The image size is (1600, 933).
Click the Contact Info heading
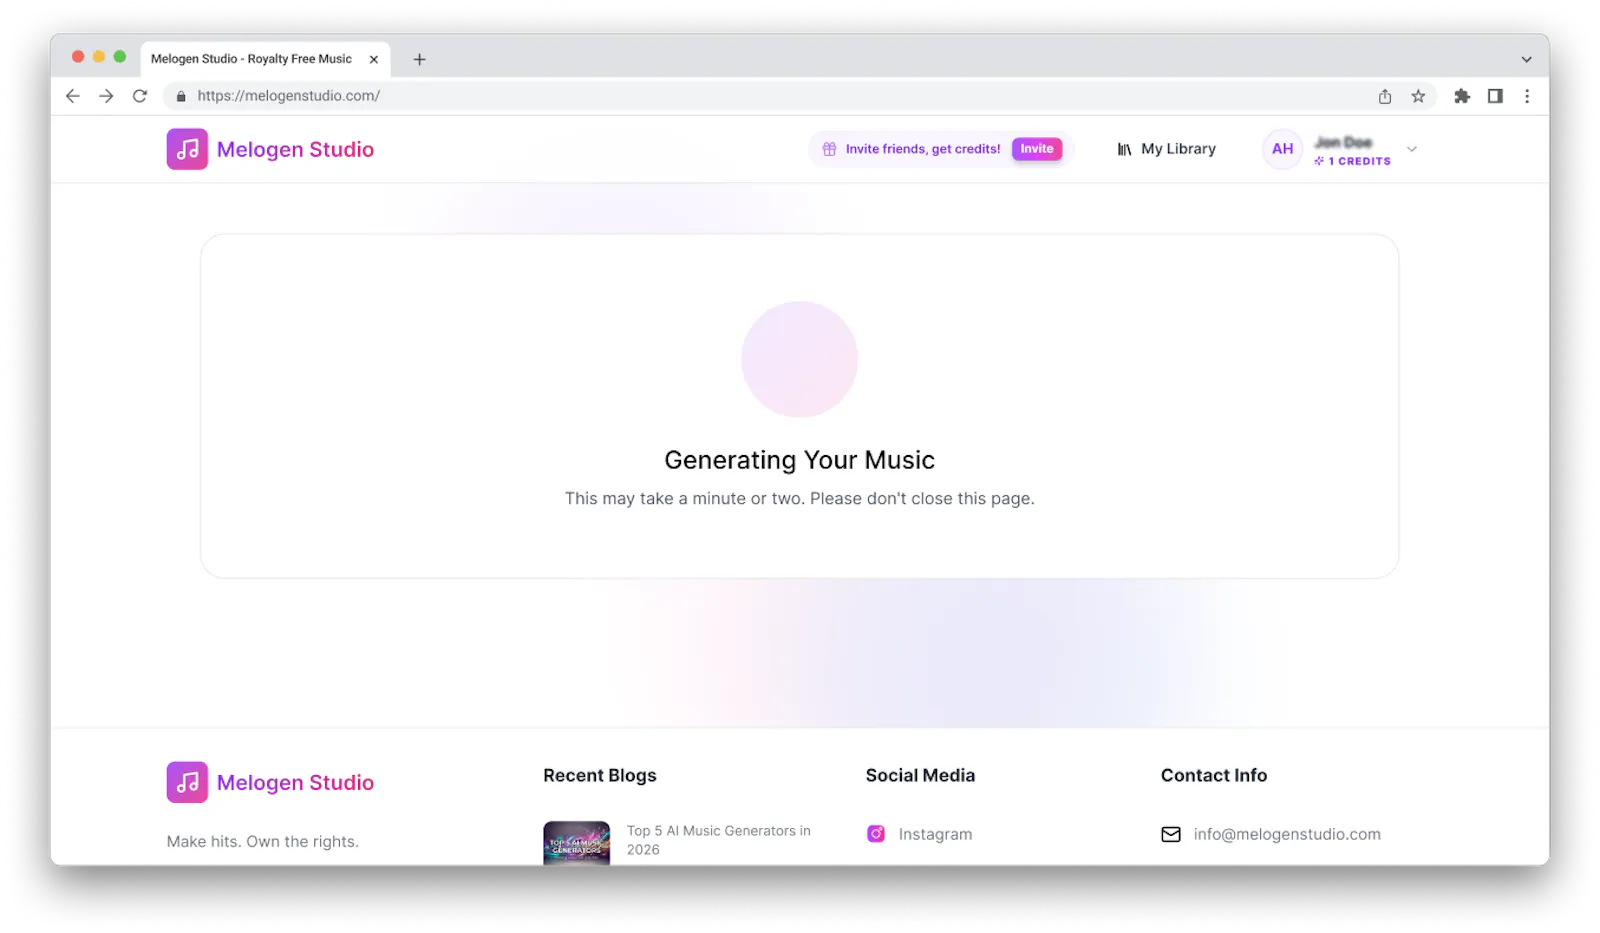(x=1214, y=775)
